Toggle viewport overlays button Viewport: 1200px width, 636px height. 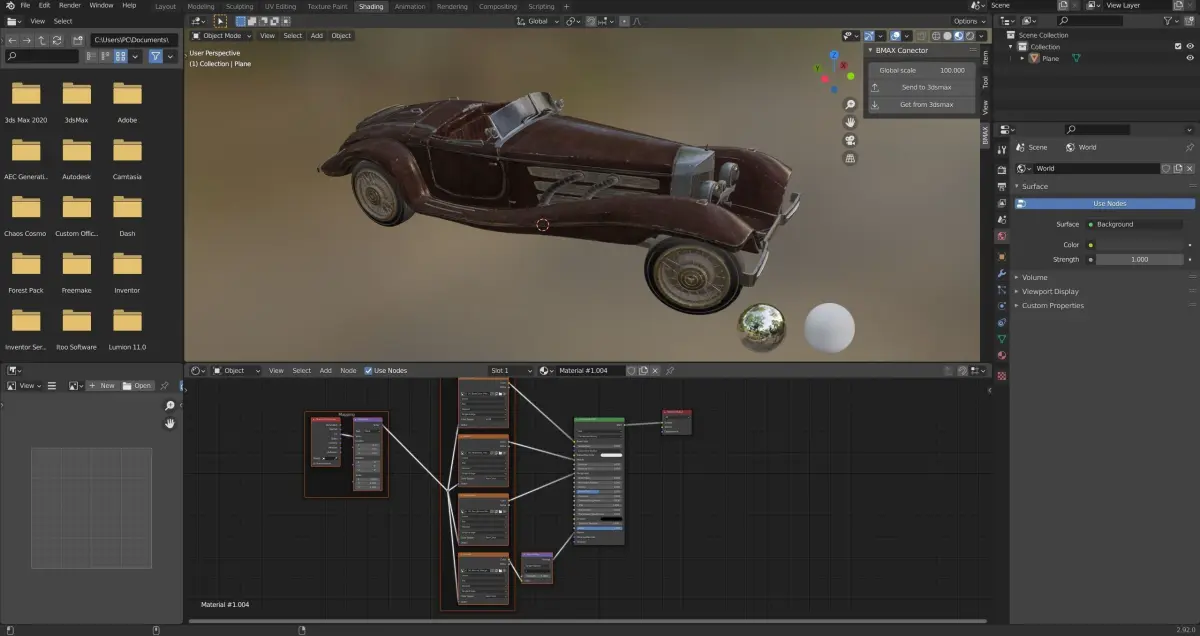pyautogui.click(x=897, y=36)
